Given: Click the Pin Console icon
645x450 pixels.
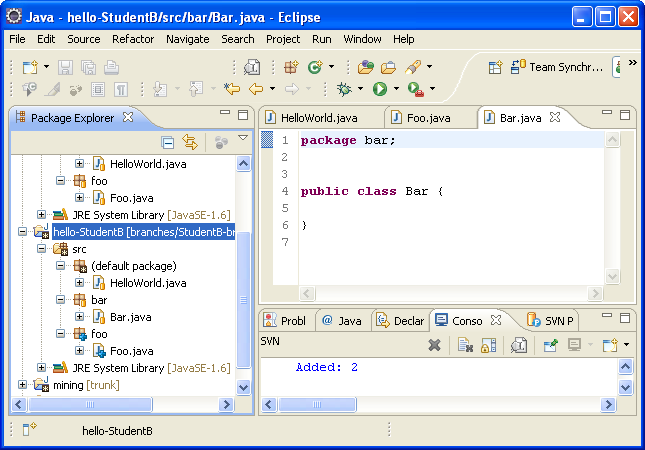Looking at the screenshot, I should click(550, 345).
